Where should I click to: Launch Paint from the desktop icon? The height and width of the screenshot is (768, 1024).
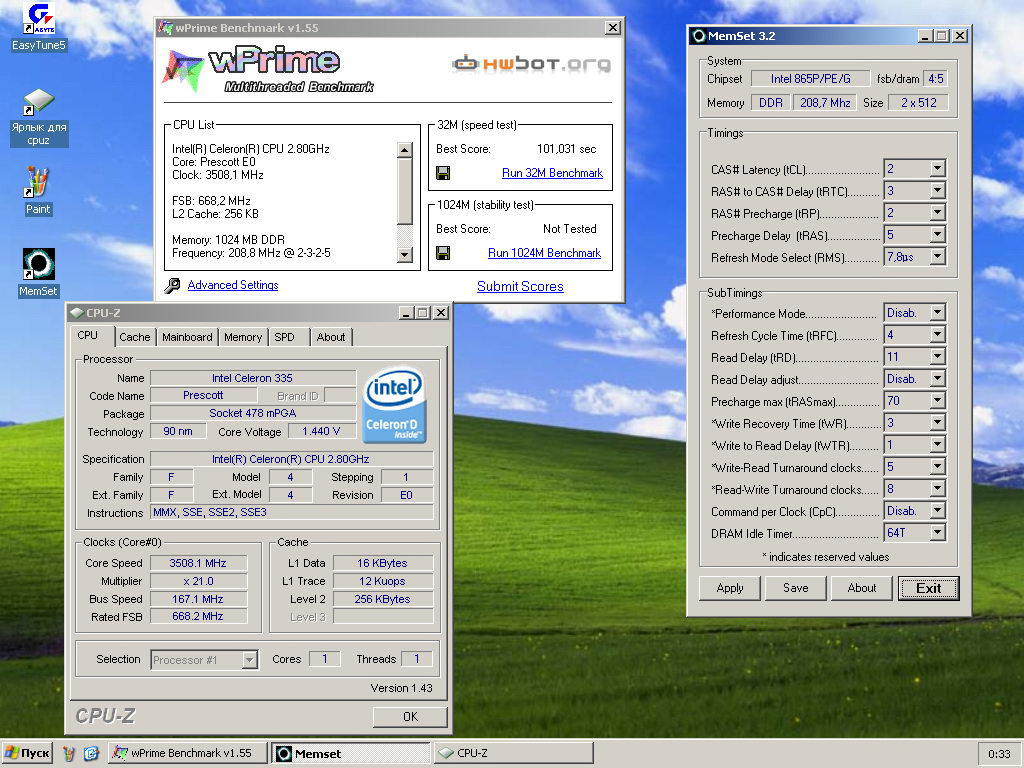tap(38, 191)
